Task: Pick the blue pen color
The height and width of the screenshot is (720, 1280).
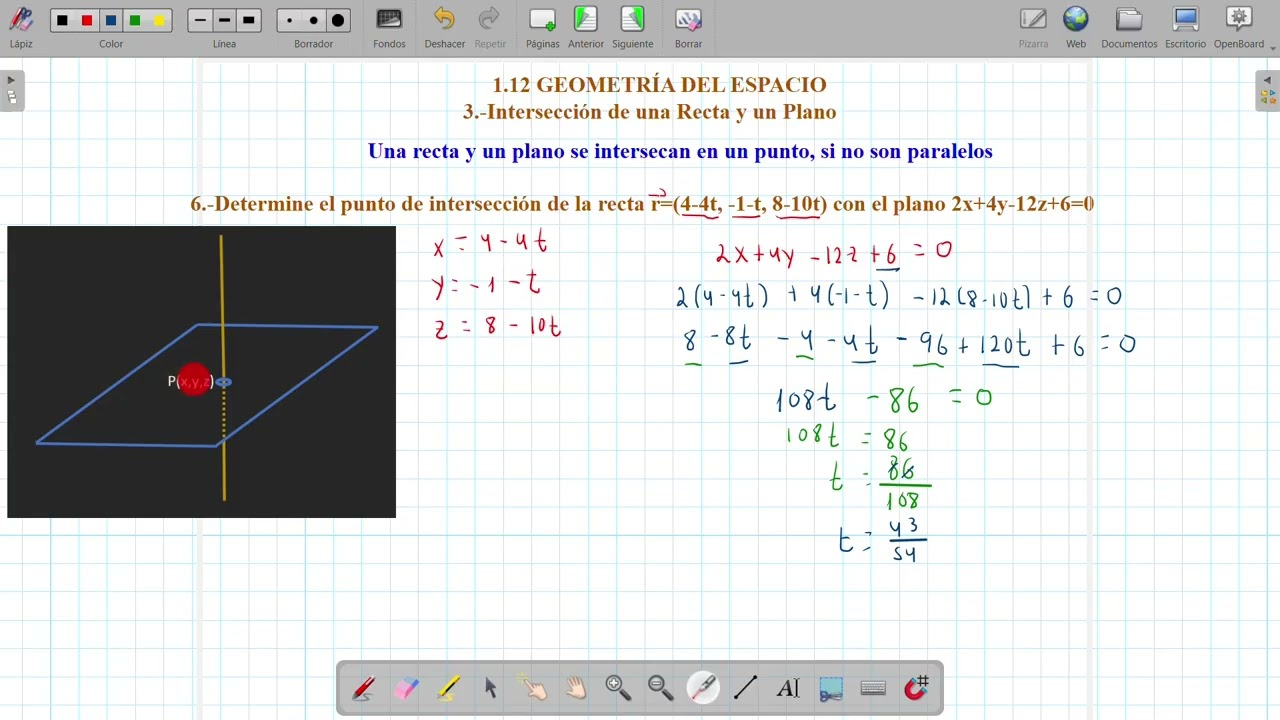Action: (111, 20)
